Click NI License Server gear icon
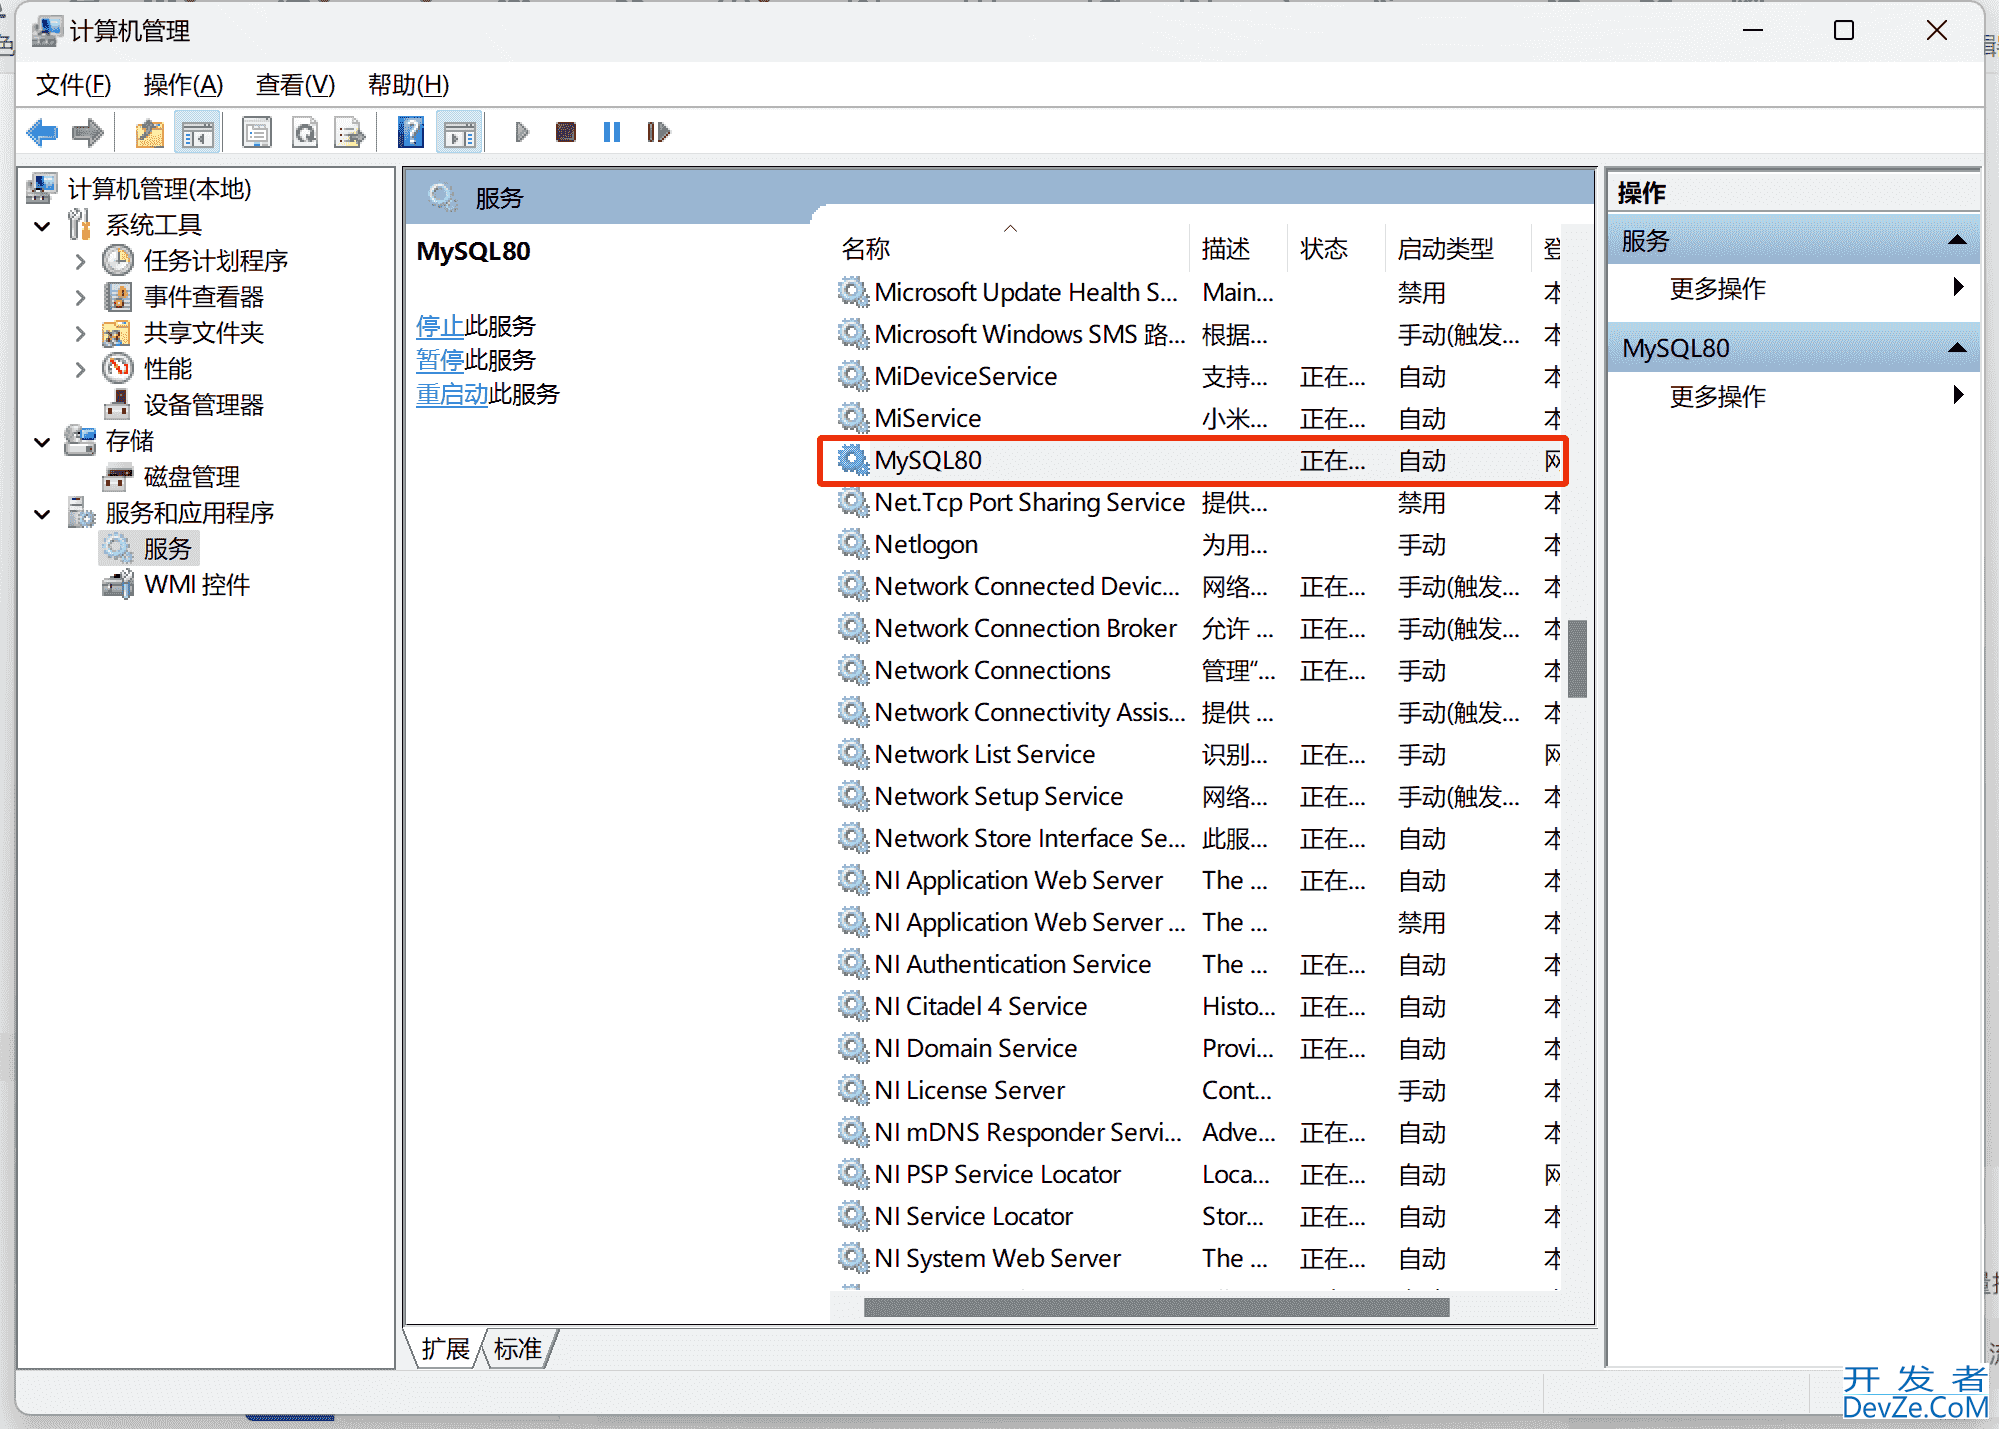The height and width of the screenshot is (1429, 1999). click(852, 1090)
